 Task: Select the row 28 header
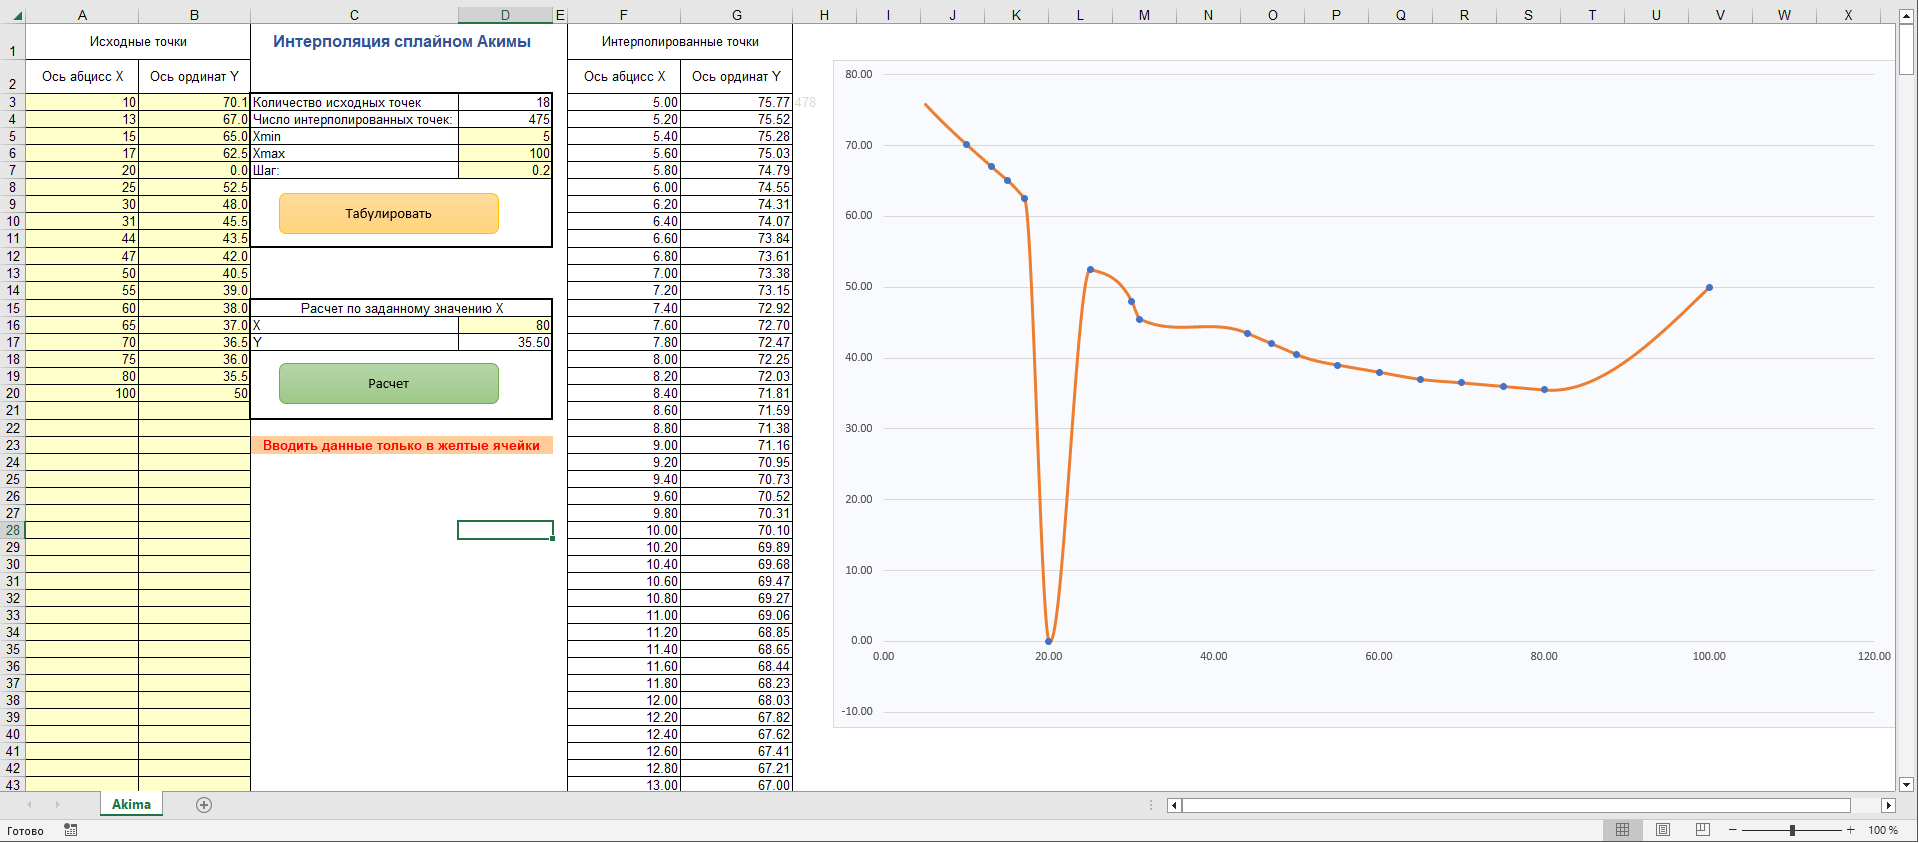tap(13, 530)
